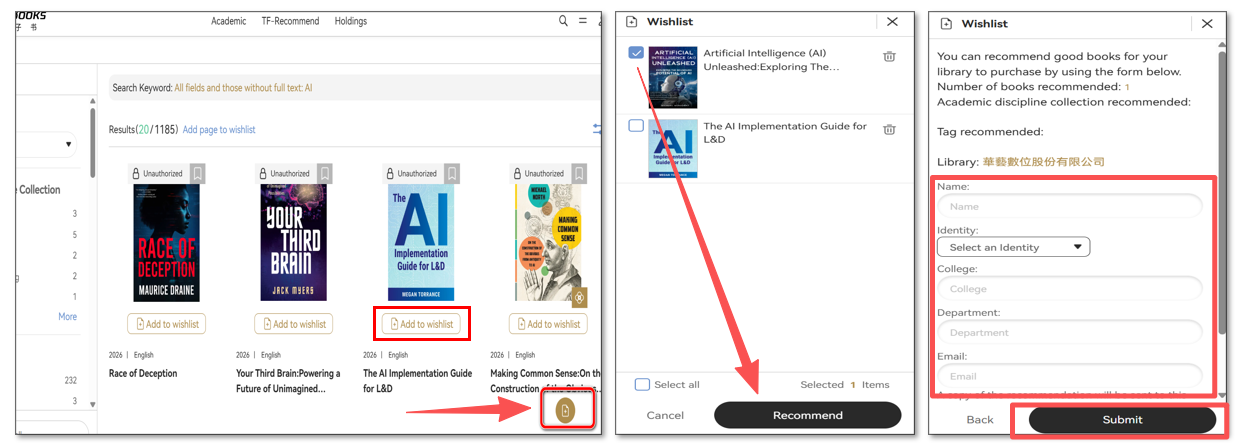Delete Artificial Intelligence Unleashed from wishlist
This screenshot has height=444, width=1245.
pyautogui.click(x=889, y=57)
